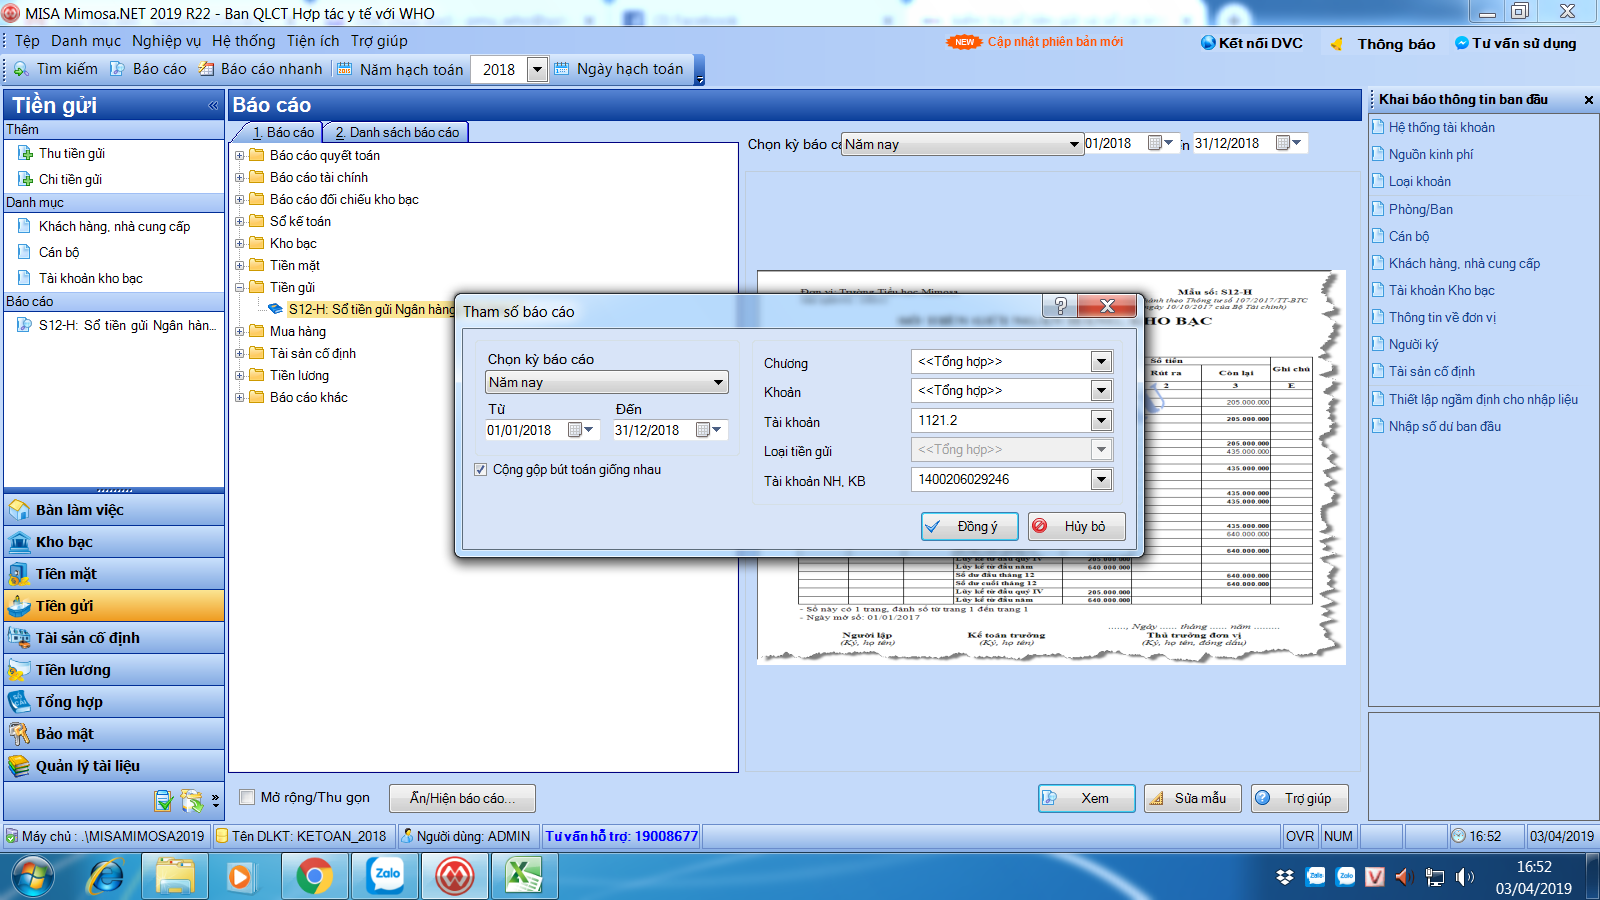Launch Zalo from taskbar
Viewport: 1600px width, 900px height.
pos(385,876)
